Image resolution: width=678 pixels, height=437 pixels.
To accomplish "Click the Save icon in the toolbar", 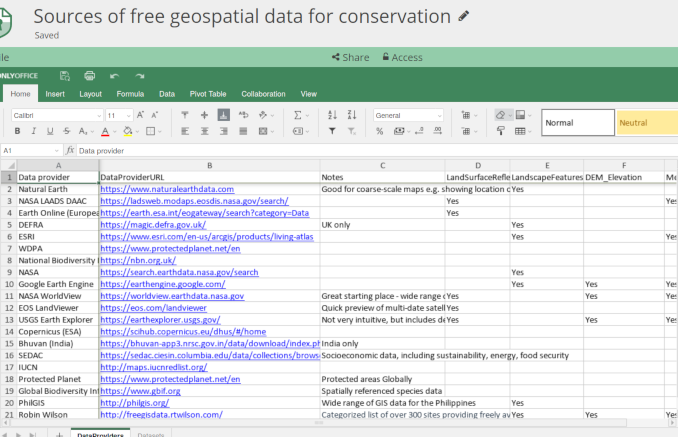I will (x=65, y=76).
